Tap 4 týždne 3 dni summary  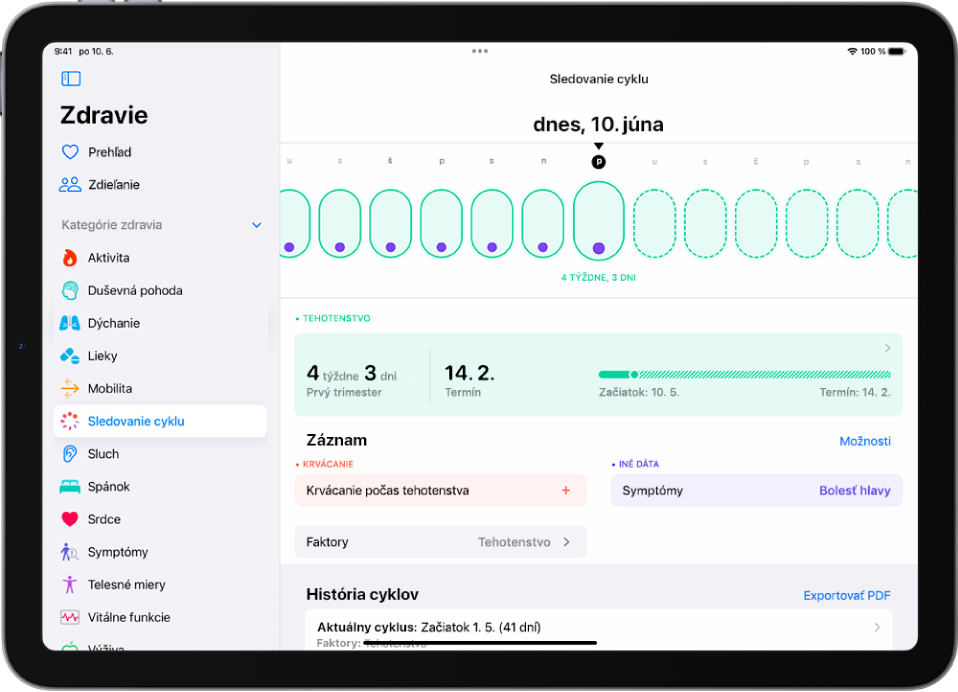coord(352,380)
